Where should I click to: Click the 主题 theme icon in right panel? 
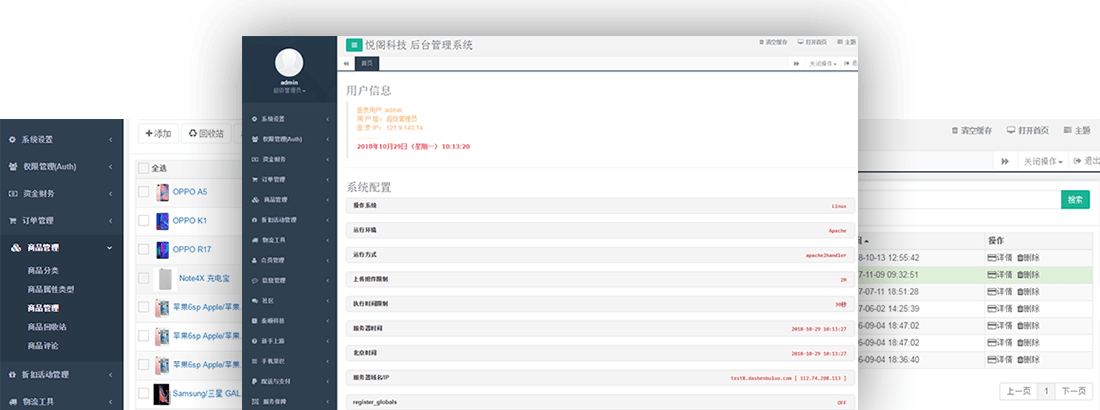[1068, 131]
